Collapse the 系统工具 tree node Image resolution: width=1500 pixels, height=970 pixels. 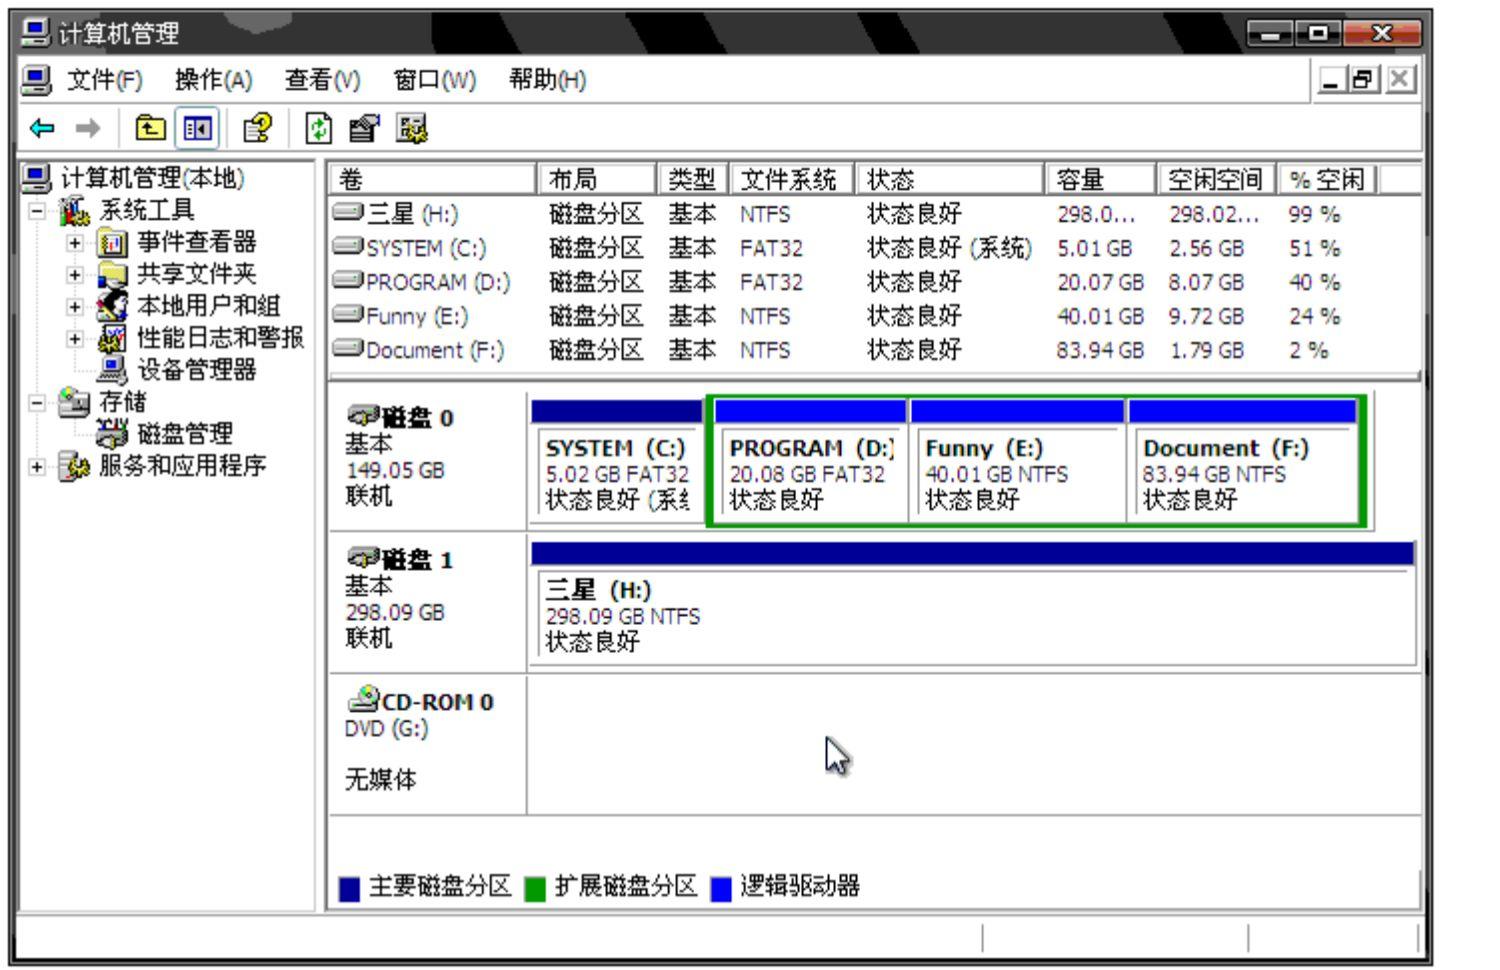[x=37, y=210]
